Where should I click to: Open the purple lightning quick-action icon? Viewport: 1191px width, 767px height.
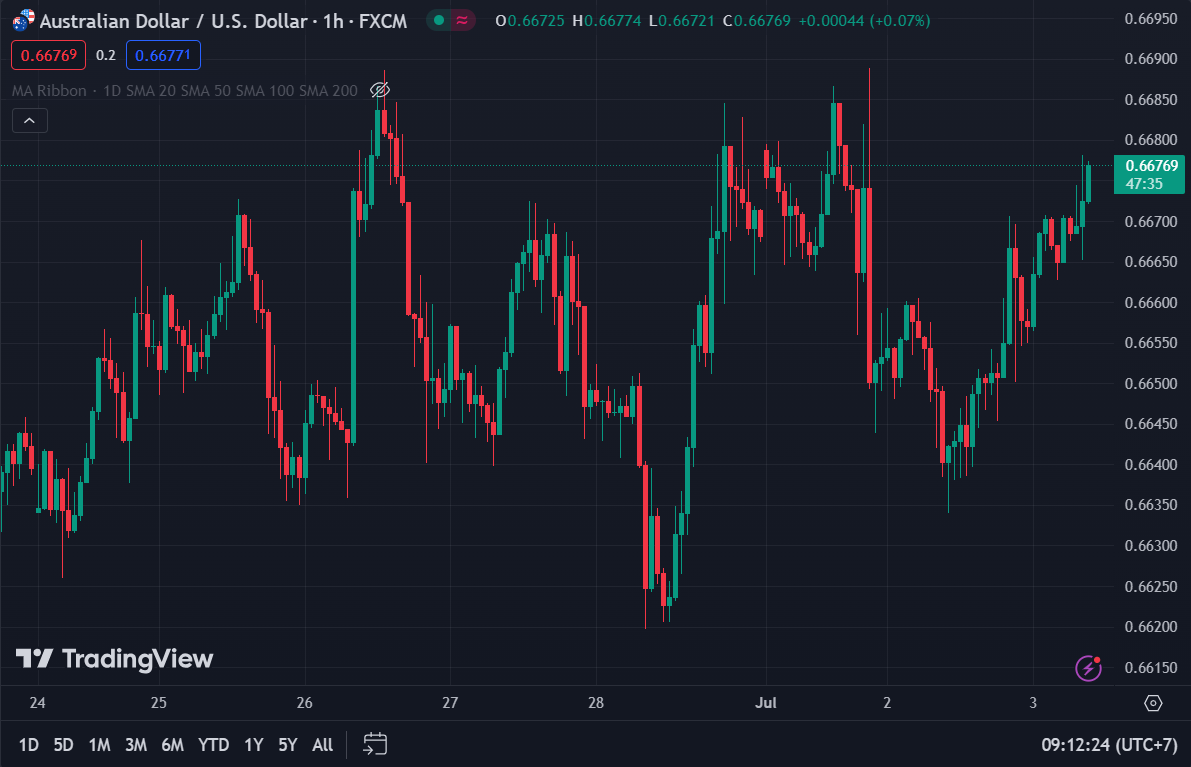click(1088, 668)
